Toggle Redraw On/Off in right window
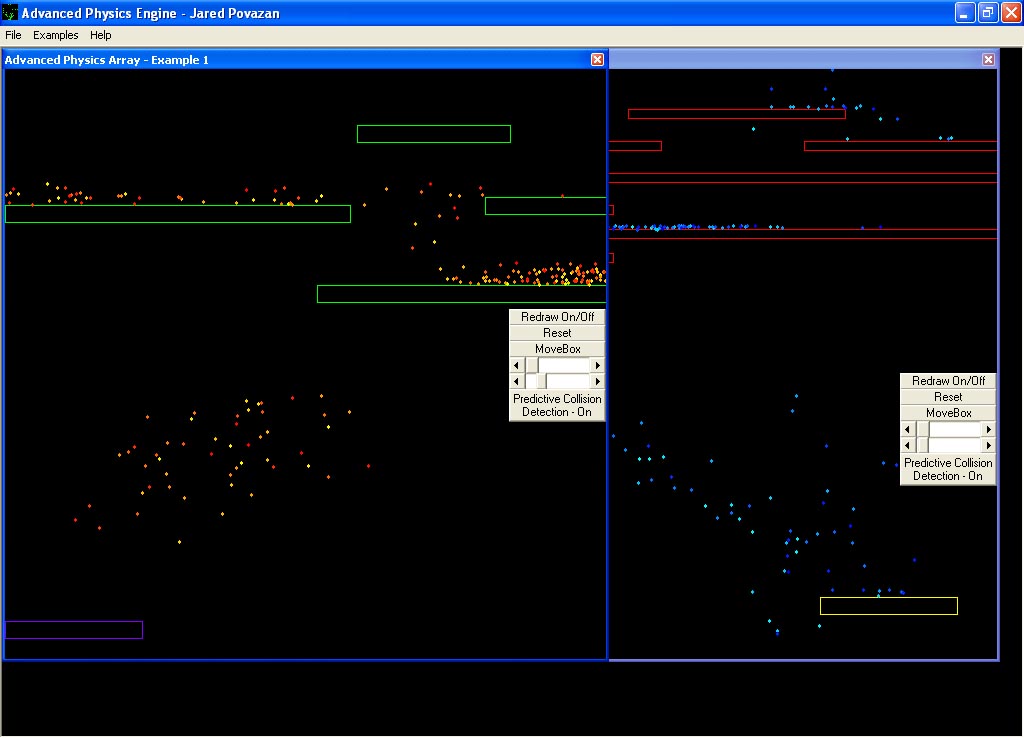The height and width of the screenshot is (738, 1024). (948, 381)
